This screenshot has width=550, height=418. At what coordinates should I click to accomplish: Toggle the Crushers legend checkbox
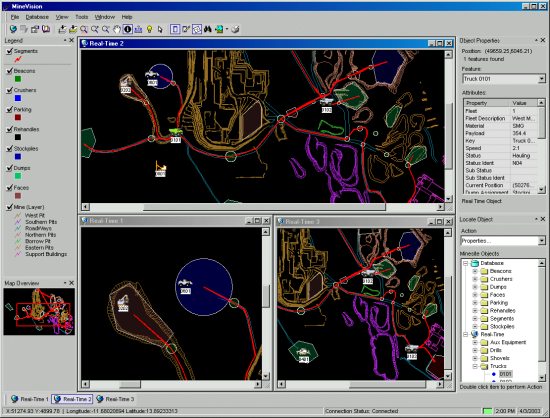click(x=9, y=90)
